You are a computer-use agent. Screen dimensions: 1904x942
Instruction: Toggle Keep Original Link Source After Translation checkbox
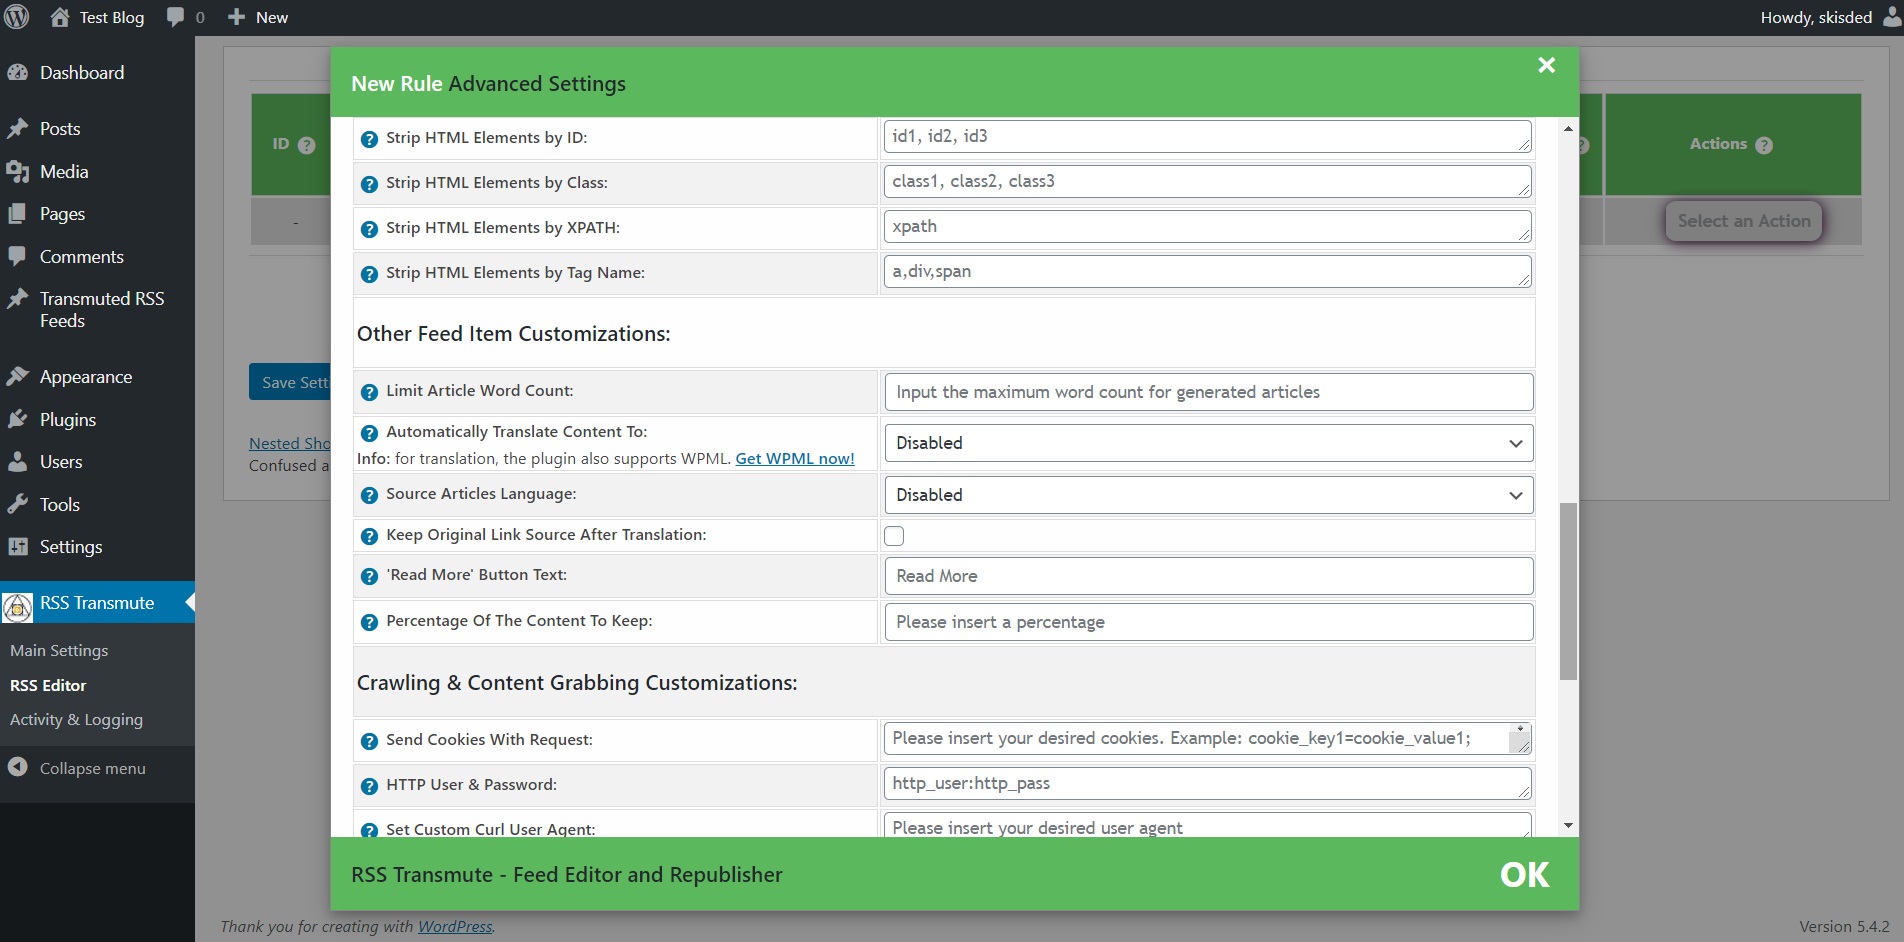(894, 536)
